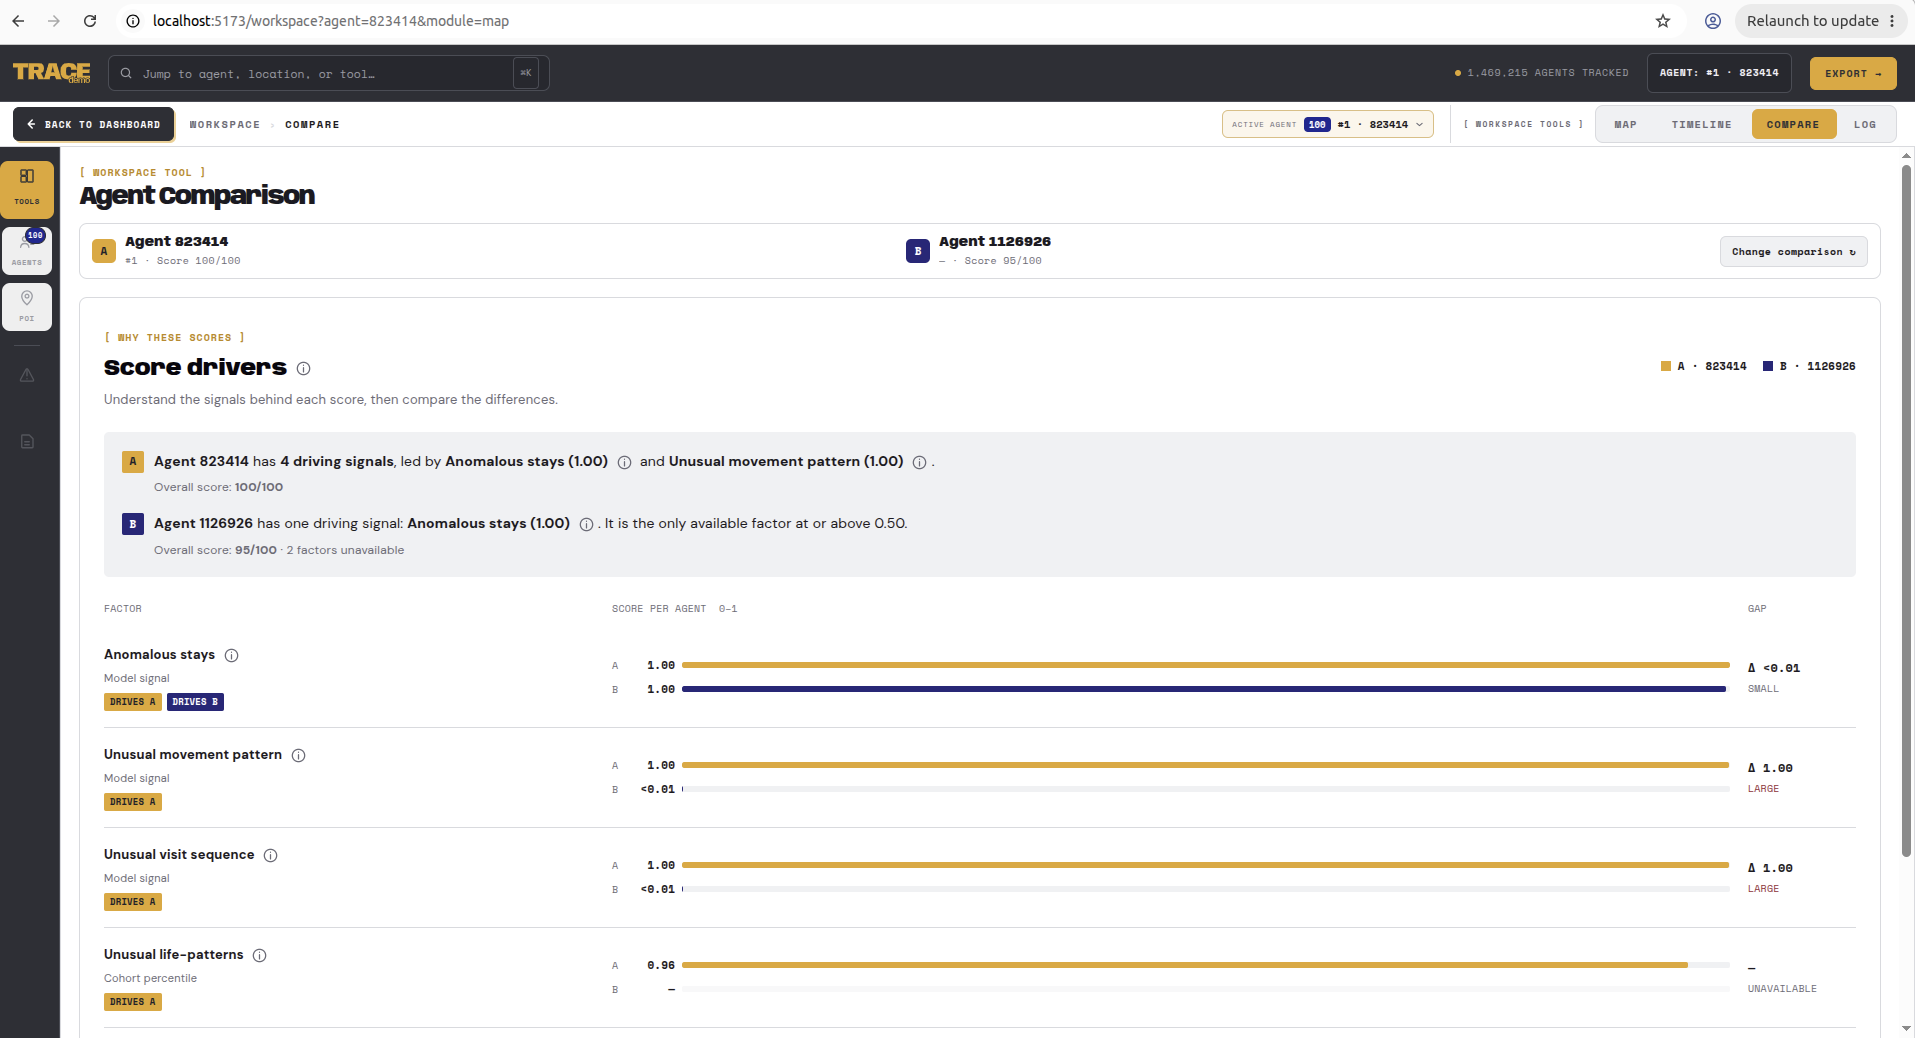Open the Agents sidebar panel

[27, 249]
